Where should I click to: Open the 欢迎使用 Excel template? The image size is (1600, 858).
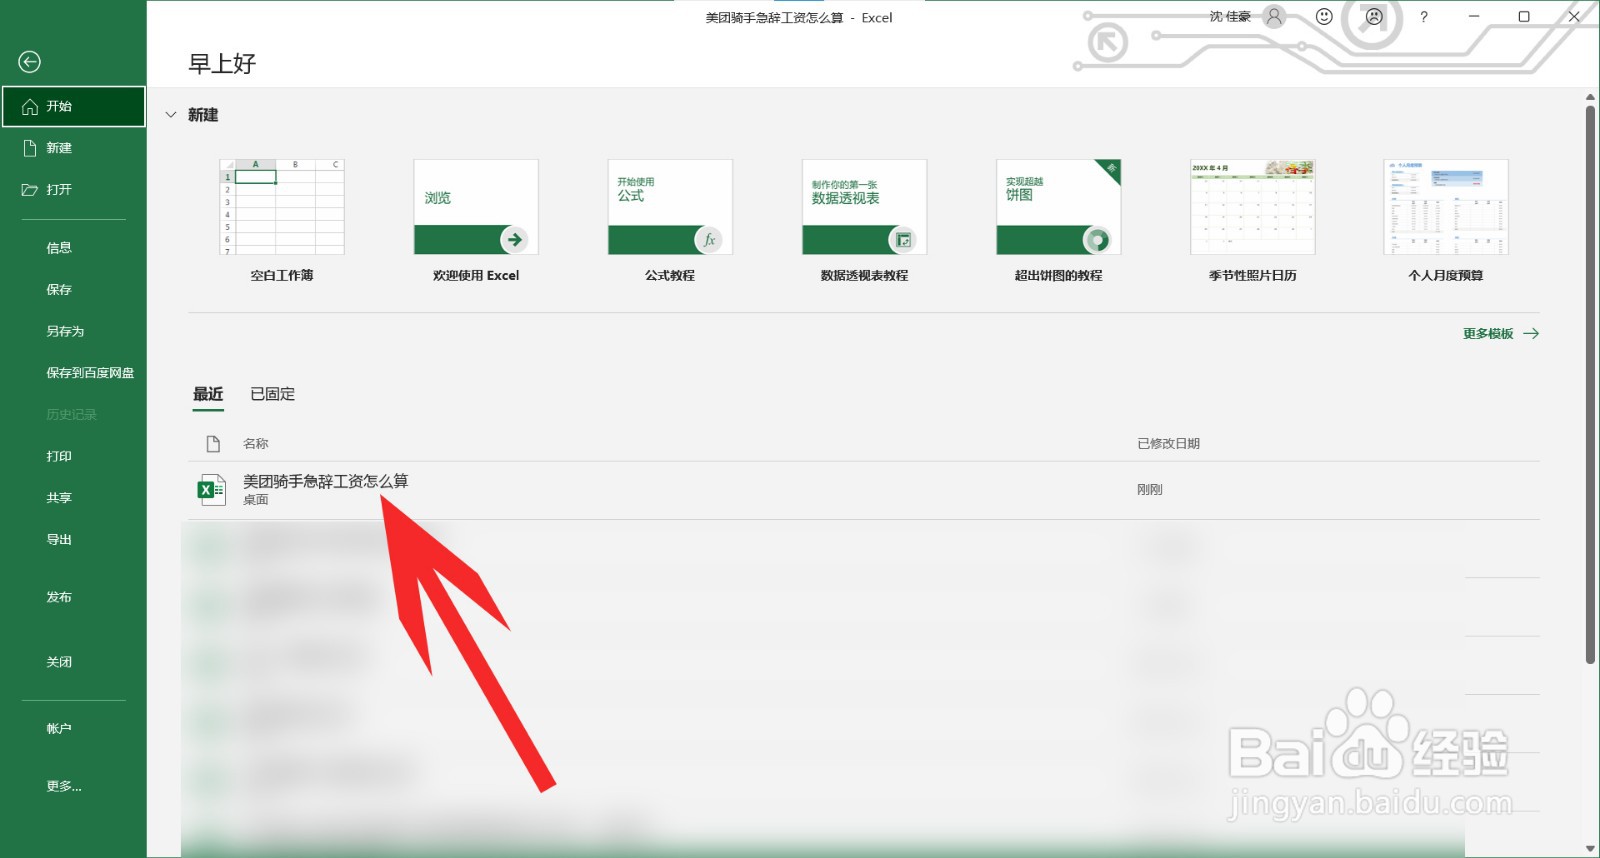(x=476, y=221)
